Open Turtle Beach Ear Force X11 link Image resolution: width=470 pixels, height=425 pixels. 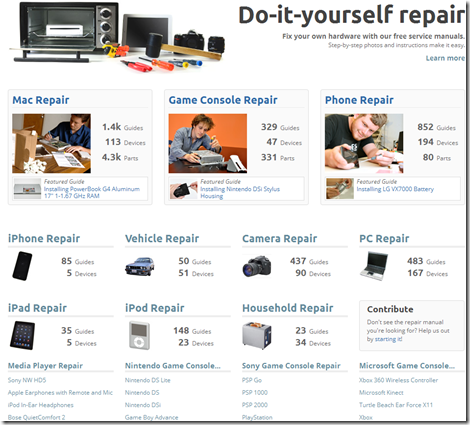[396, 405]
